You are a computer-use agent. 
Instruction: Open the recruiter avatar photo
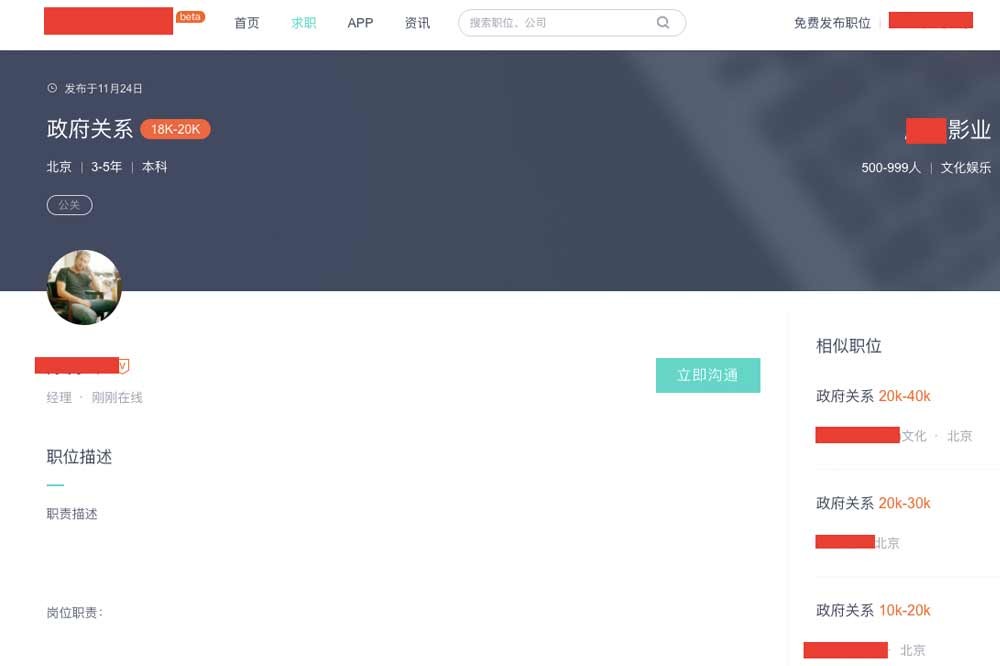pos(84,287)
